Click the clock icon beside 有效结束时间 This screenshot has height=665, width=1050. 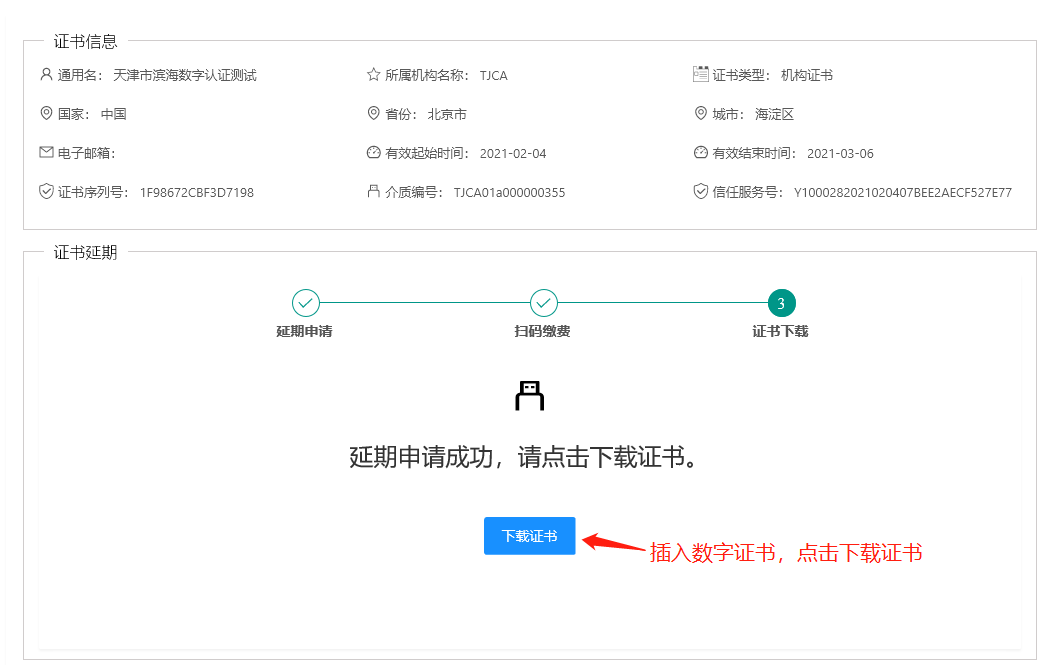point(700,152)
